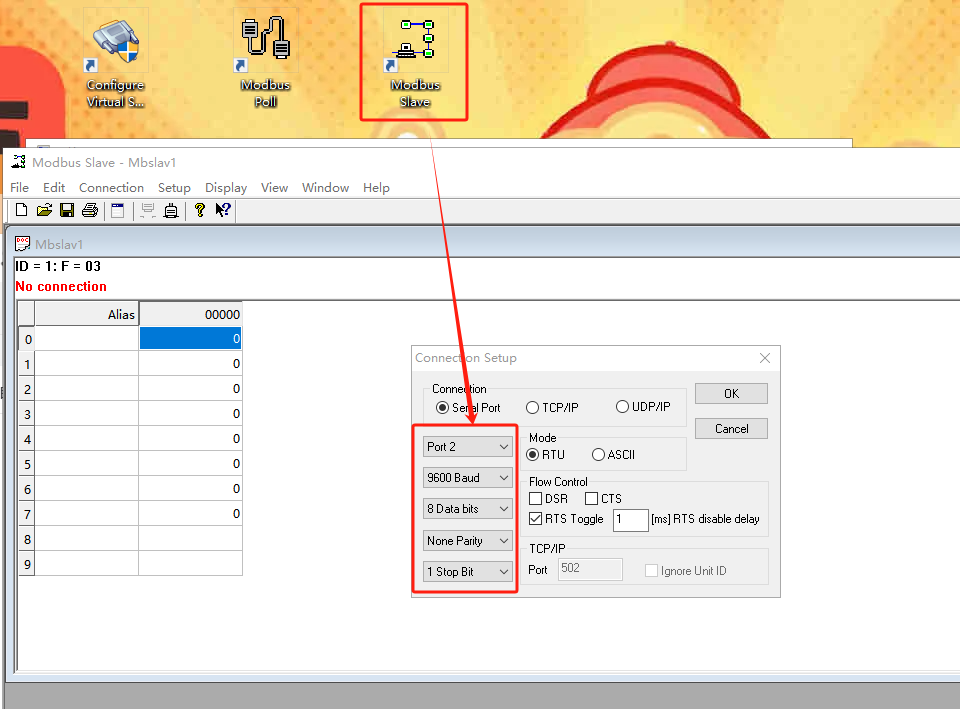Click the Connect toolbar icon
Viewport: 960px width, 709px height.
coord(148,211)
